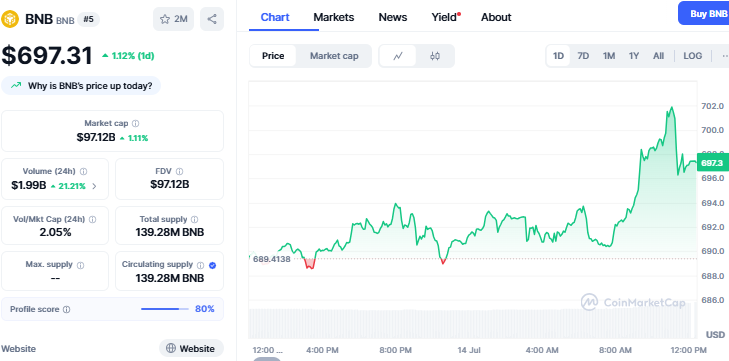Click the BNB coin logo icon
729x361 pixels.
point(10,19)
